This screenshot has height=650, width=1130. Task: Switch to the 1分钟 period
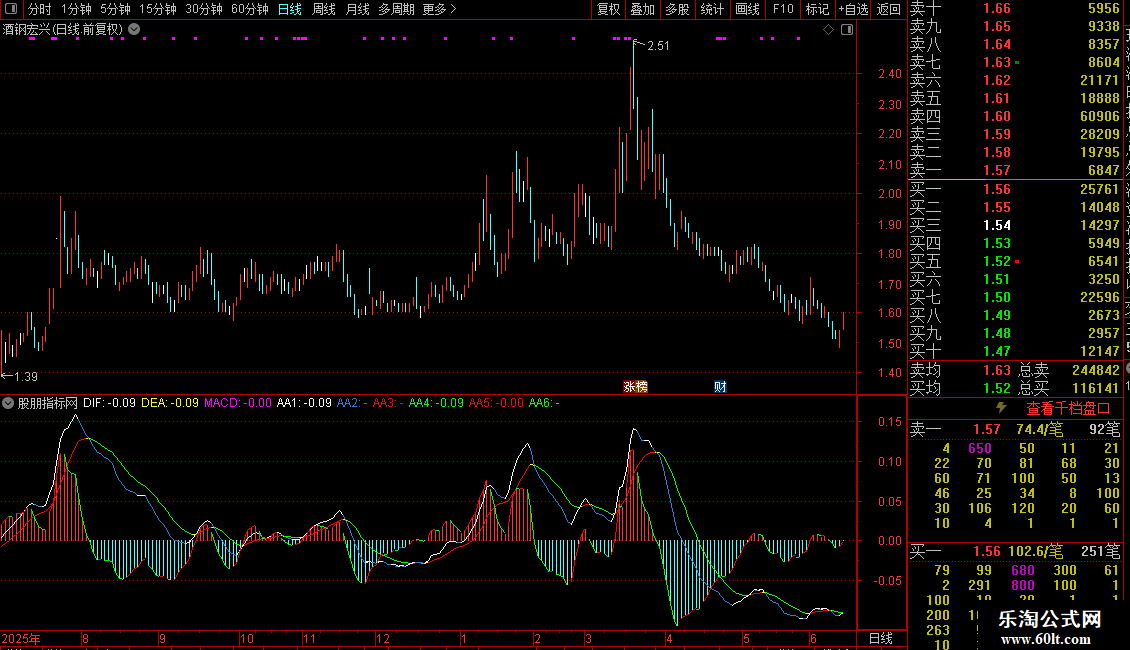[x=76, y=9]
